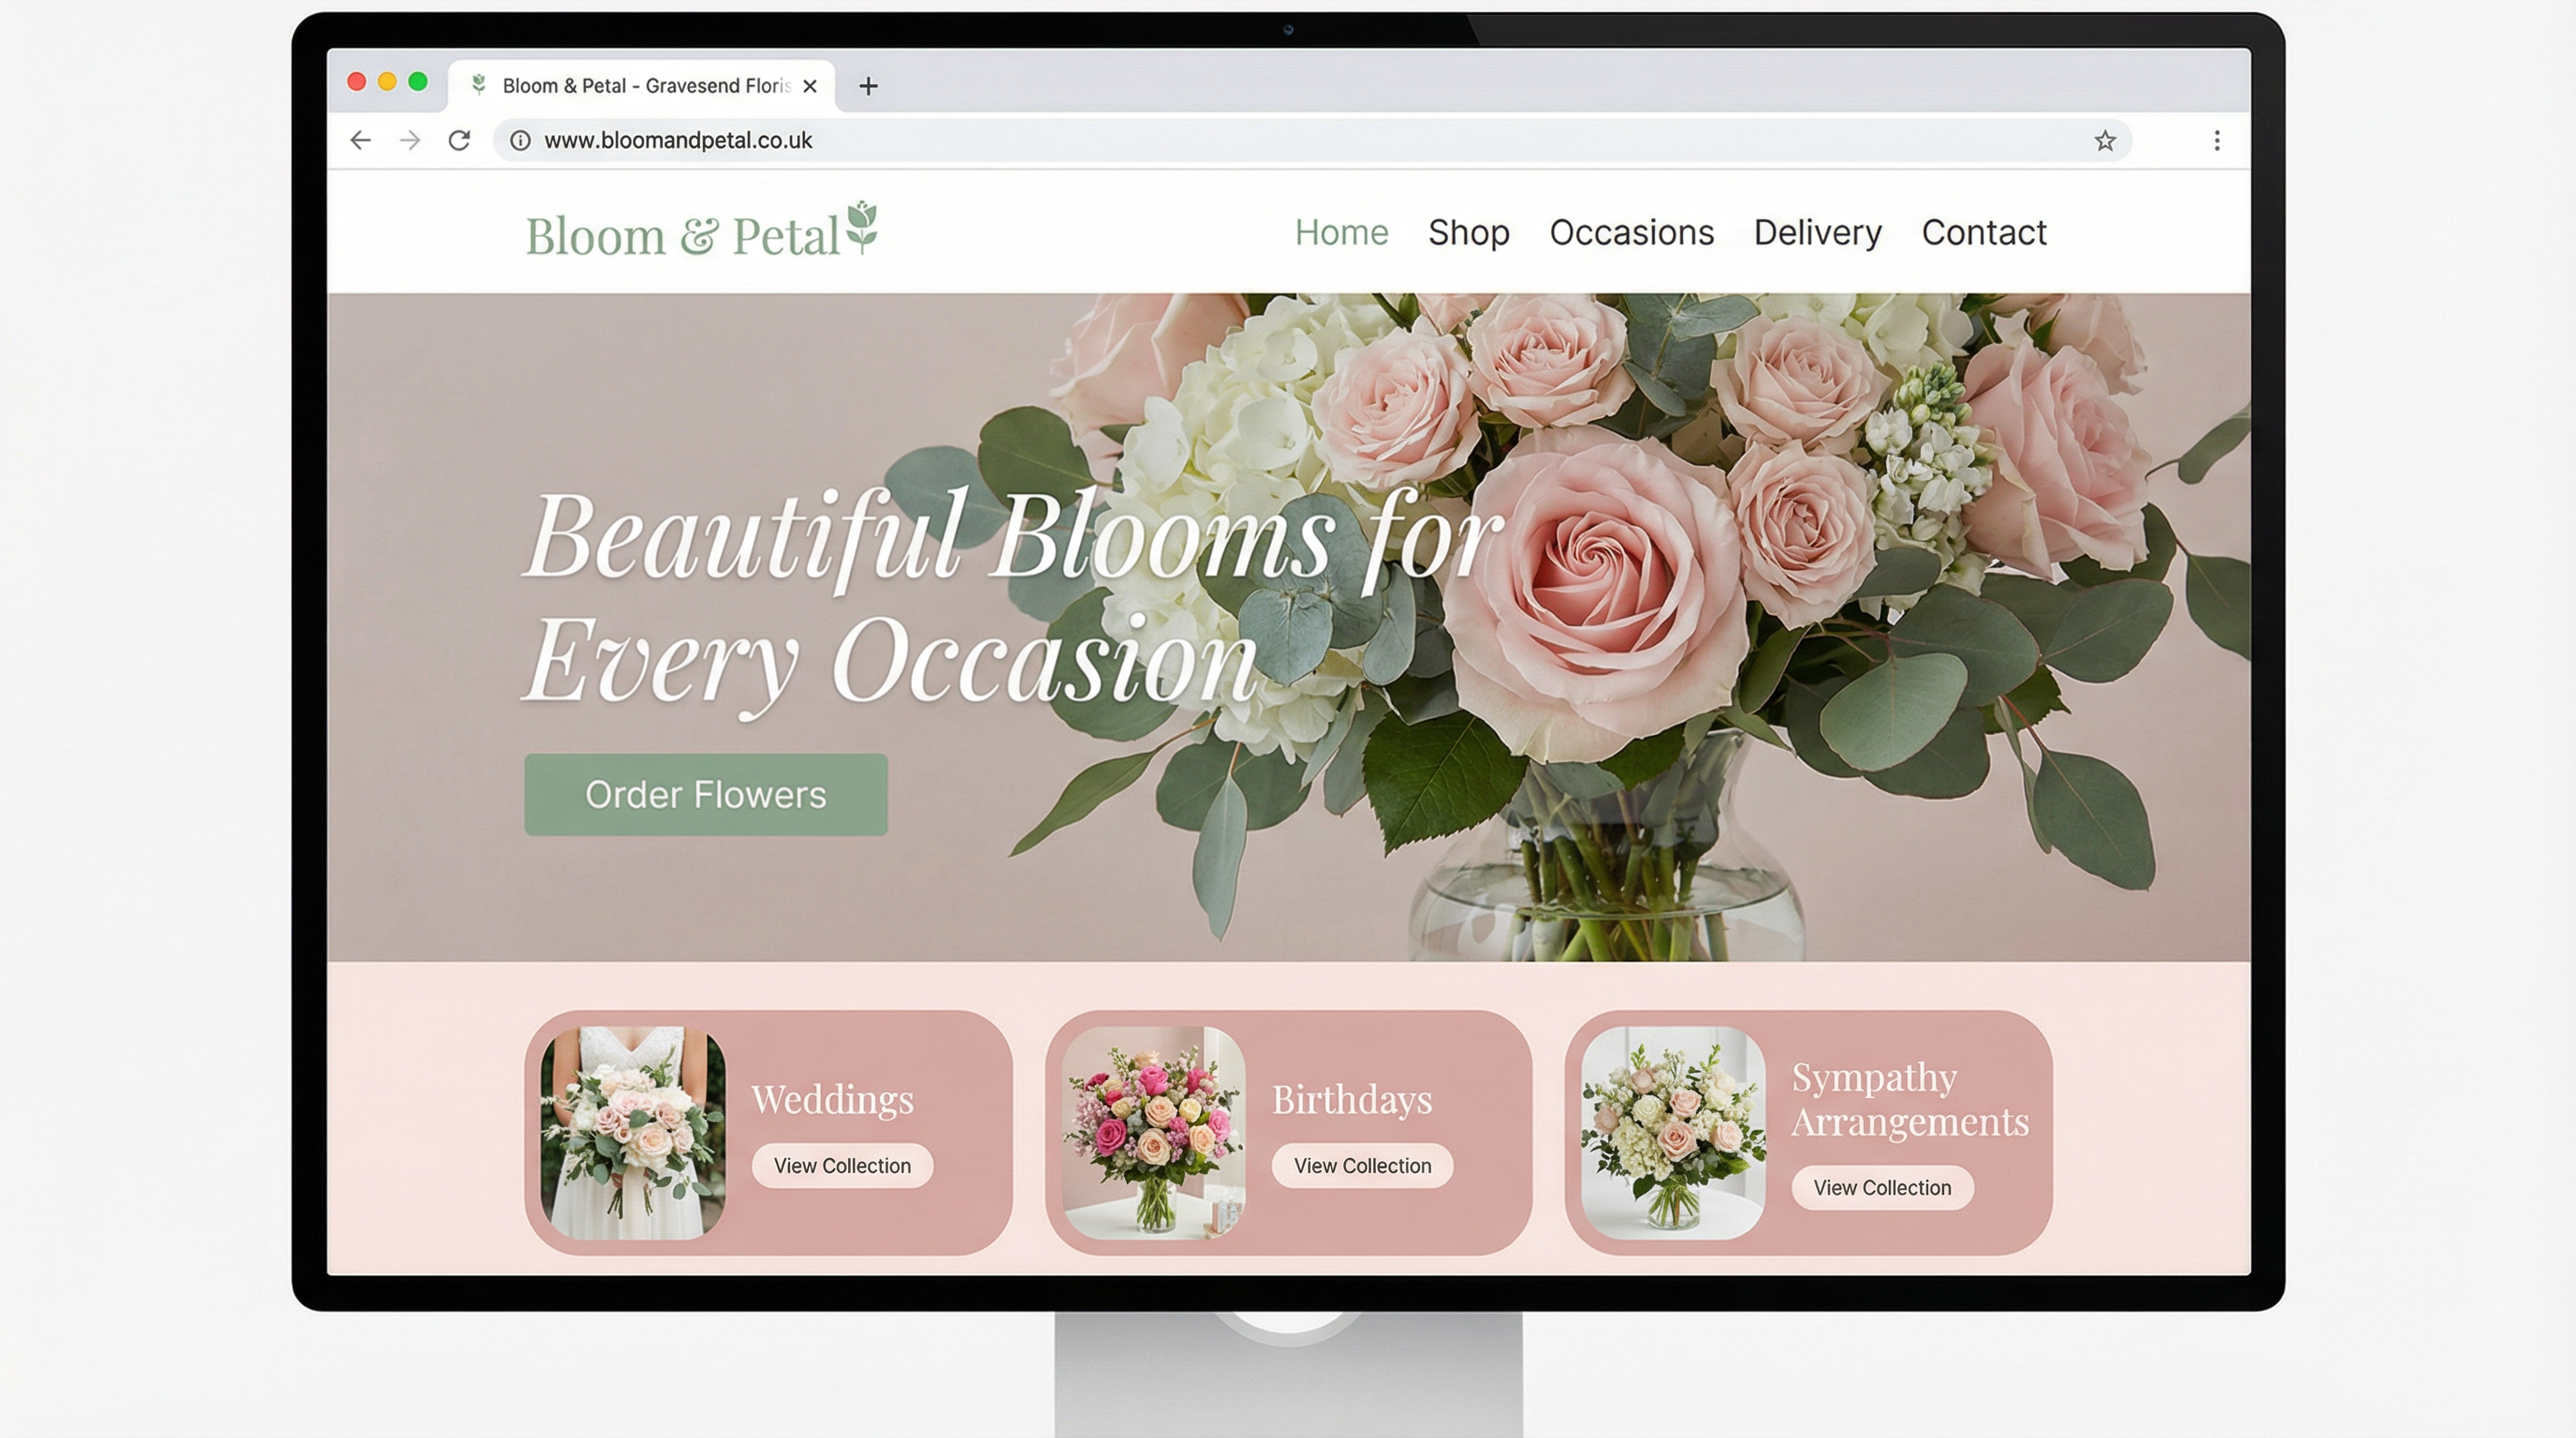Open a new tab with the plus icon
Viewport: 2576px width, 1438px height.
coord(868,86)
